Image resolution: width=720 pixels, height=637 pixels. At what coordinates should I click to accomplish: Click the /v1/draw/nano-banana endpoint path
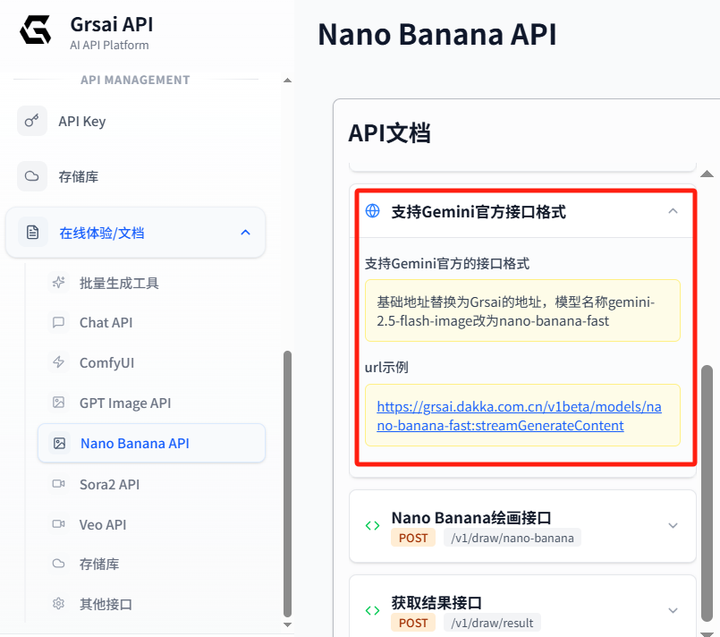point(512,538)
